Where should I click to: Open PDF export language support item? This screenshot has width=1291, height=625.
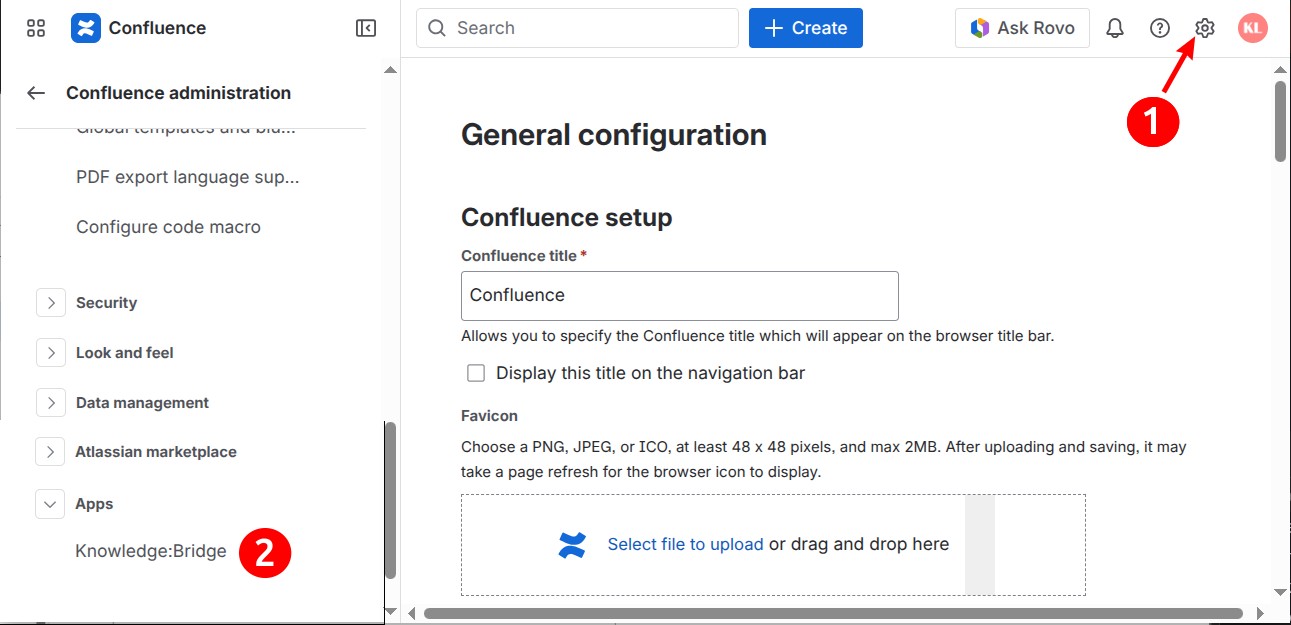(x=188, y=177)
